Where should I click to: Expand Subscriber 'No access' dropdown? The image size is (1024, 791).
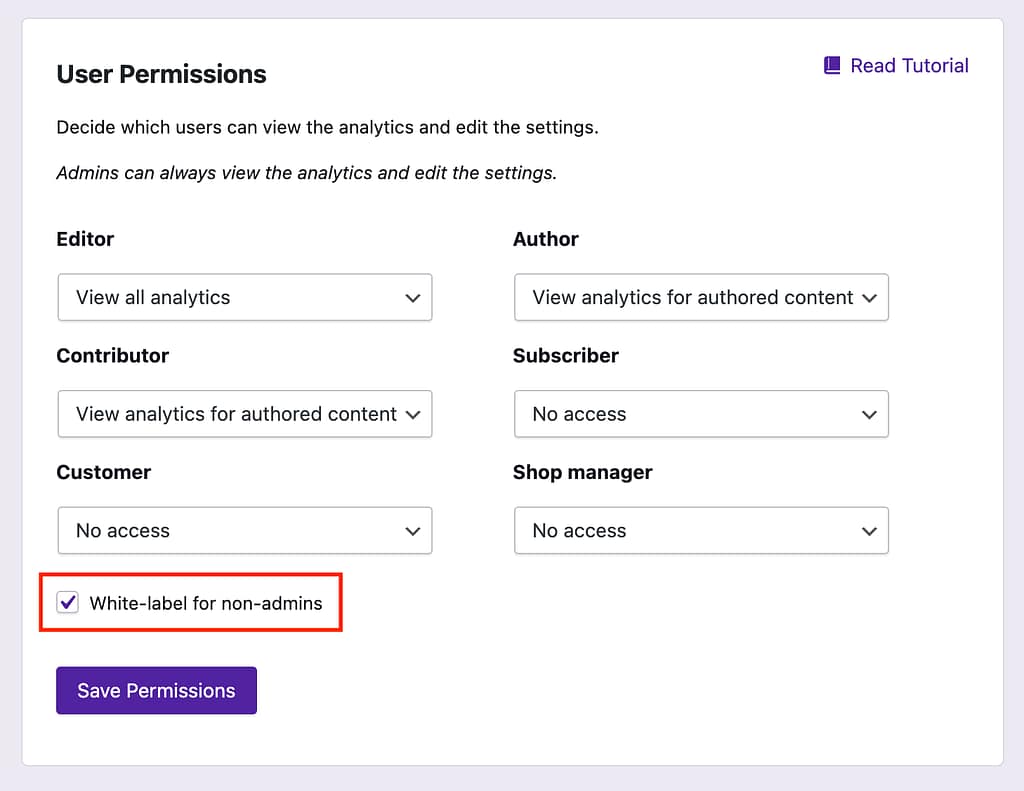[700, 415]
